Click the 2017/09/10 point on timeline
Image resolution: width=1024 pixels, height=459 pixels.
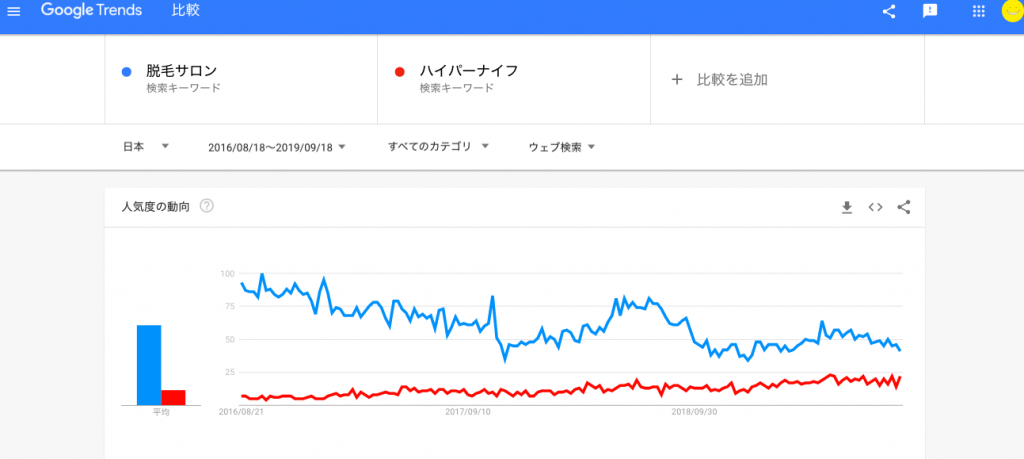[x=468, y=413]
